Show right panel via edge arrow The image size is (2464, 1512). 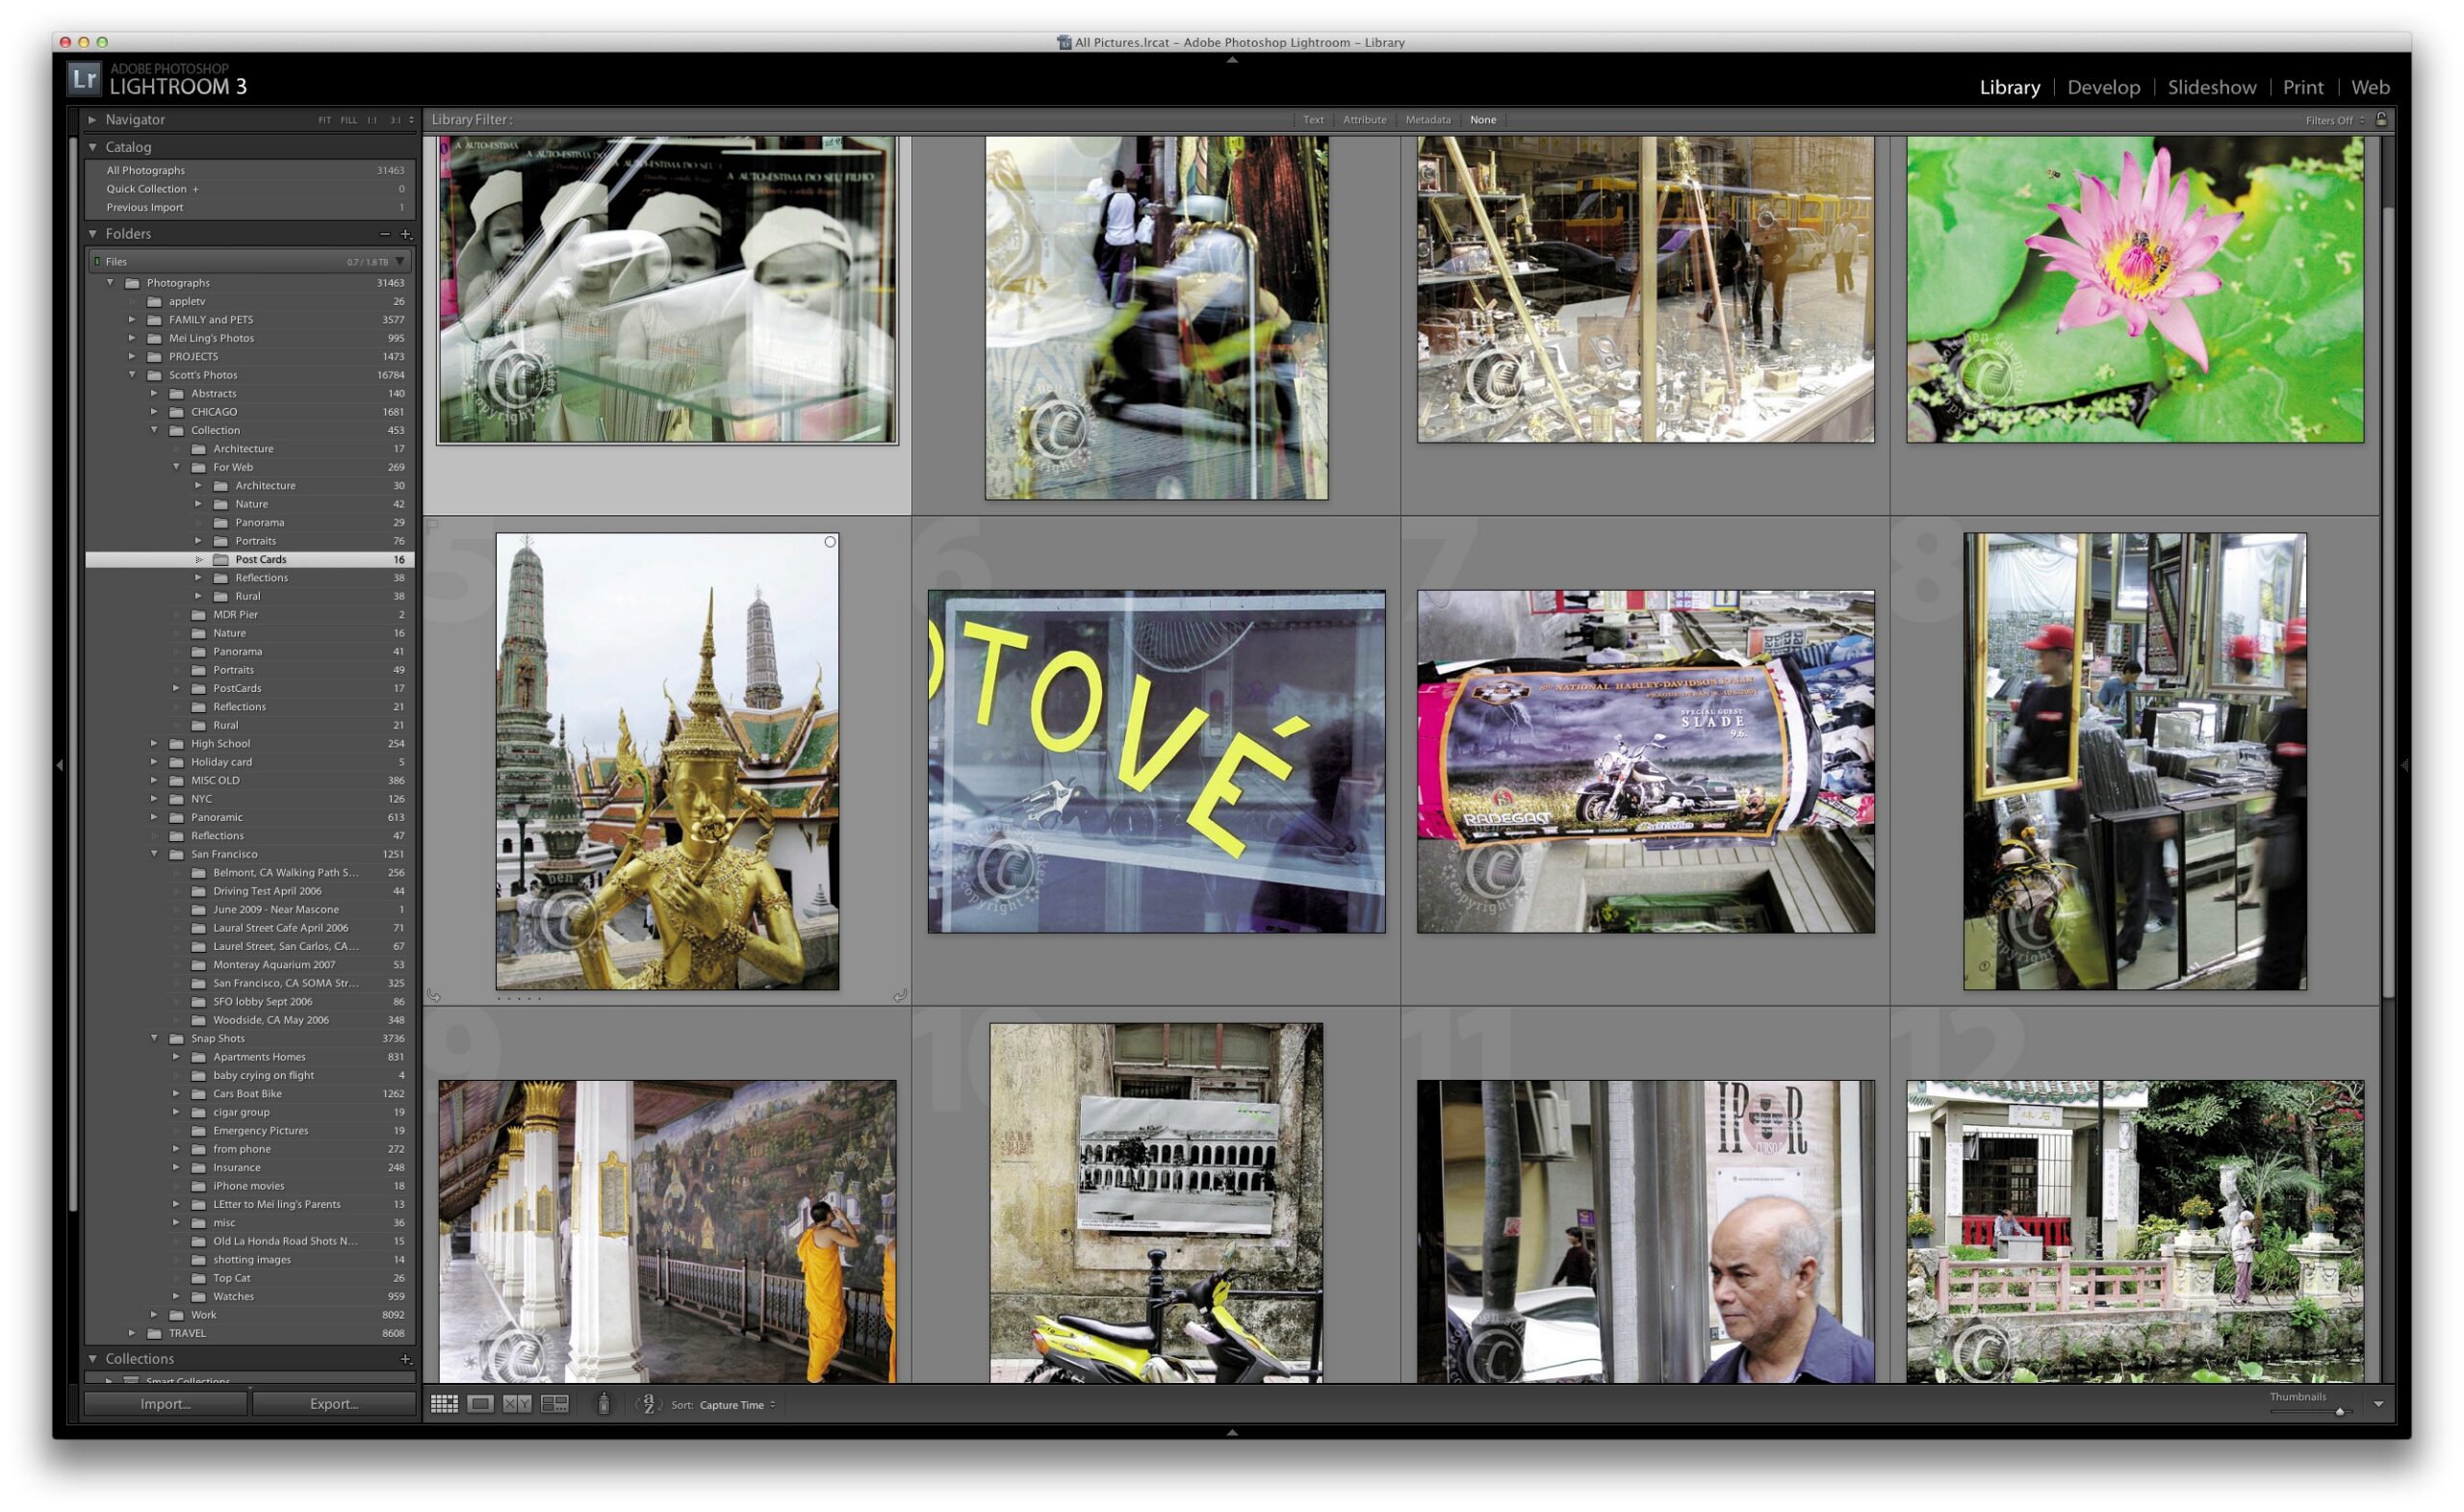point(2404,765)
